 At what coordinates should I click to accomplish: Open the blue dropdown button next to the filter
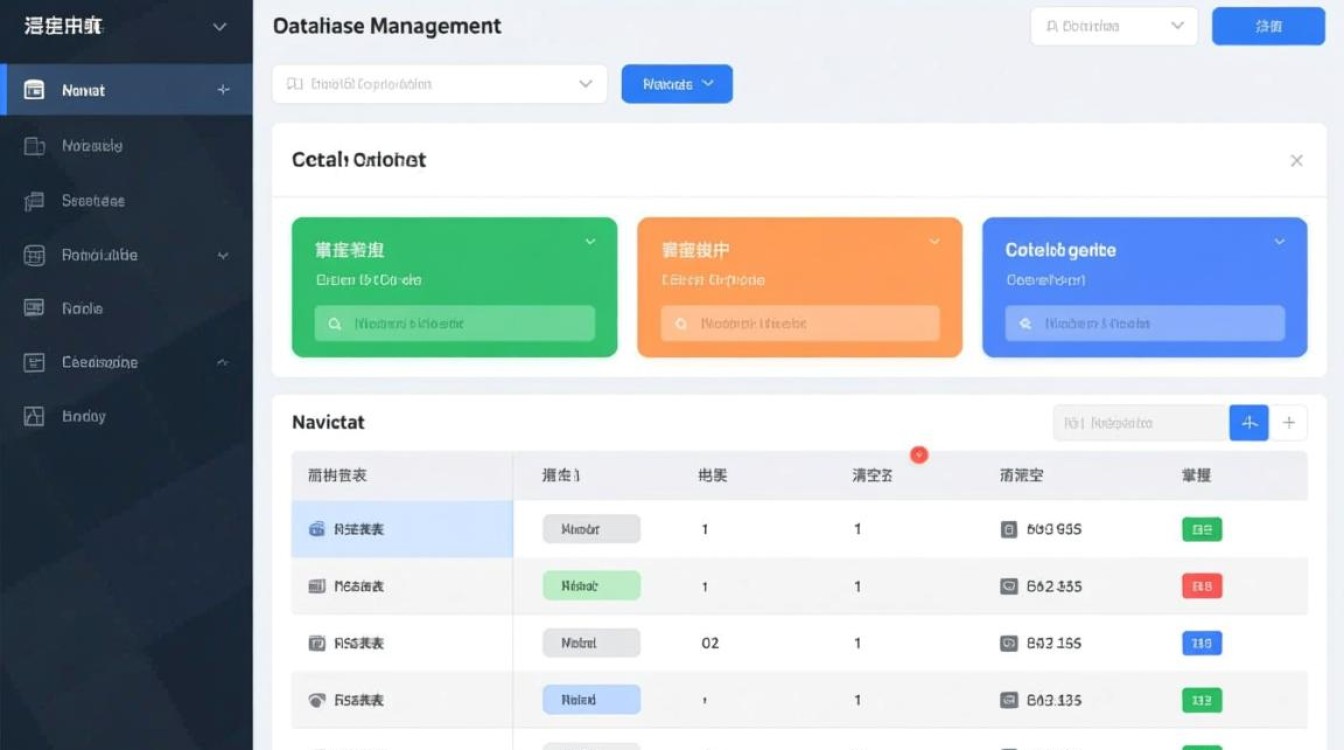coord(677,84)
